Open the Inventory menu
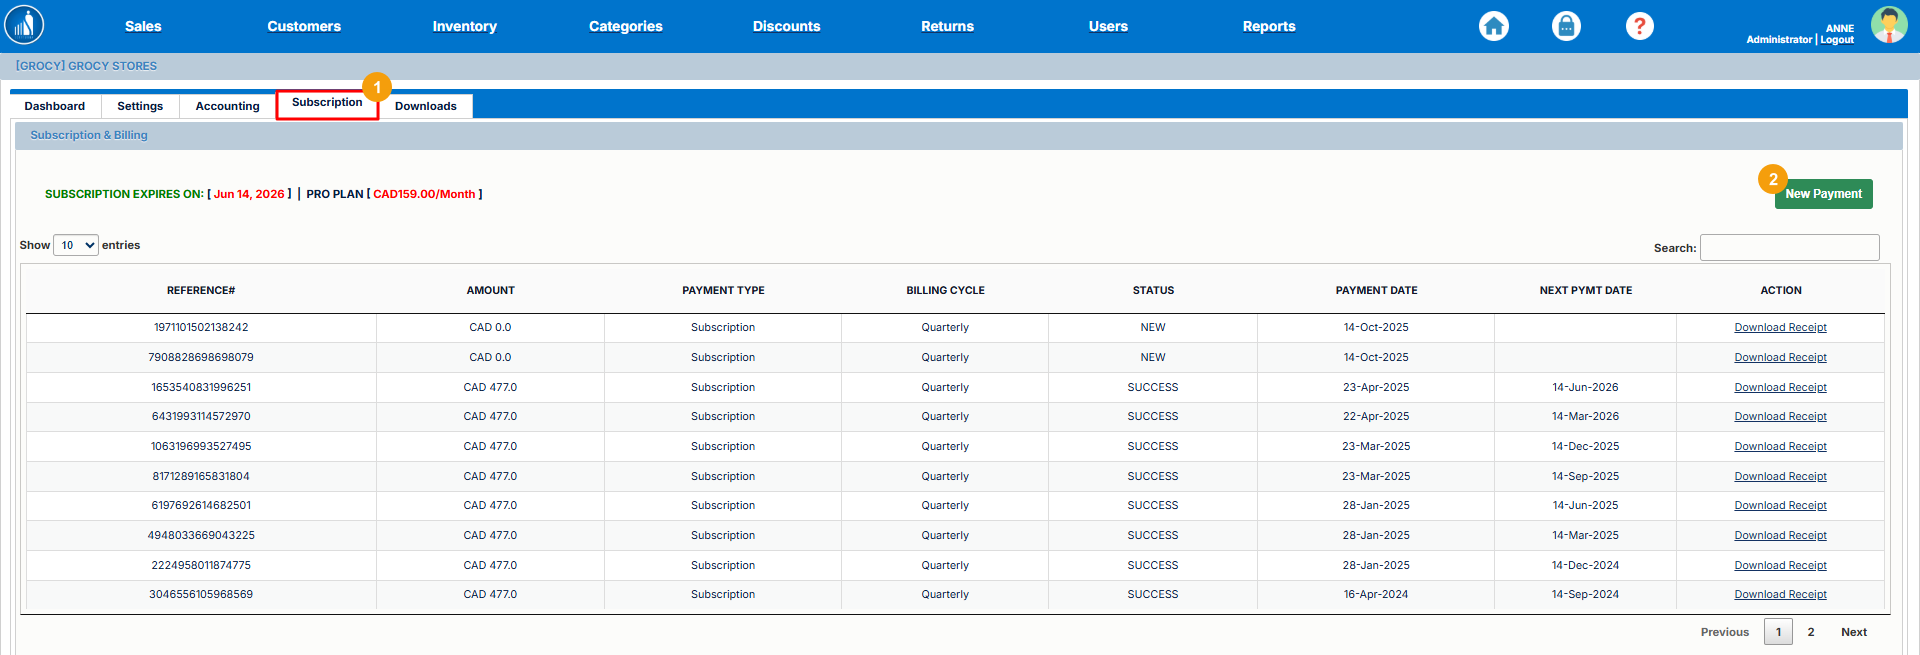This screenshot has width=1920, height=655. coord(464,27)
